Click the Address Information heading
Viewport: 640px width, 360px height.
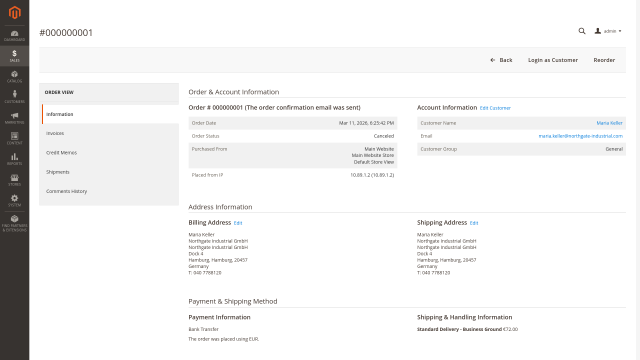coord(220,207)
